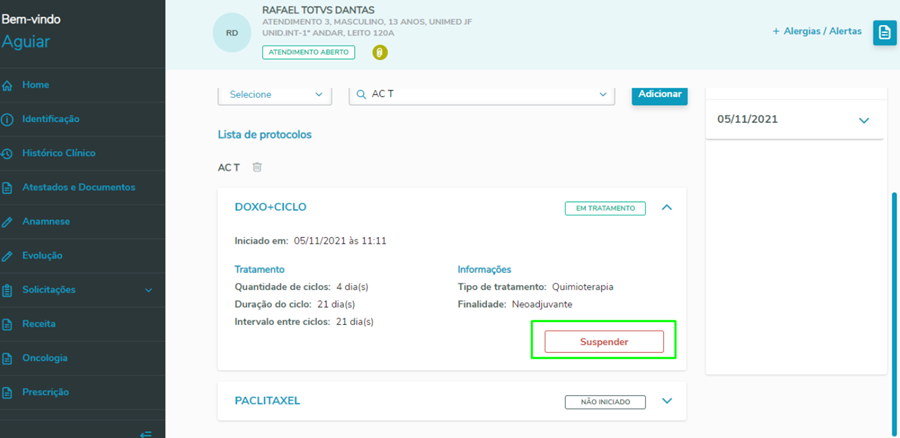The height and width of the screenshot is (438, 900).
Task: Go to Histórico Clínico
Action: 59,153
